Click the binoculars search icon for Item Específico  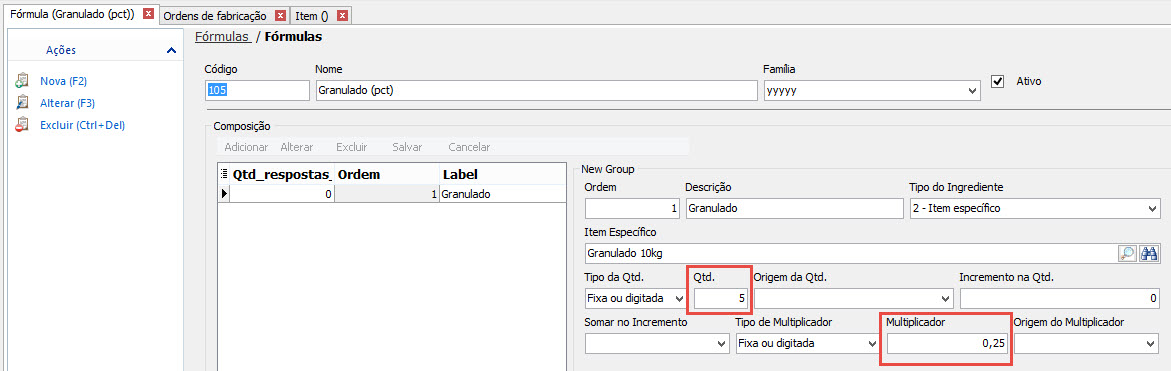[x=1148, y=253]
